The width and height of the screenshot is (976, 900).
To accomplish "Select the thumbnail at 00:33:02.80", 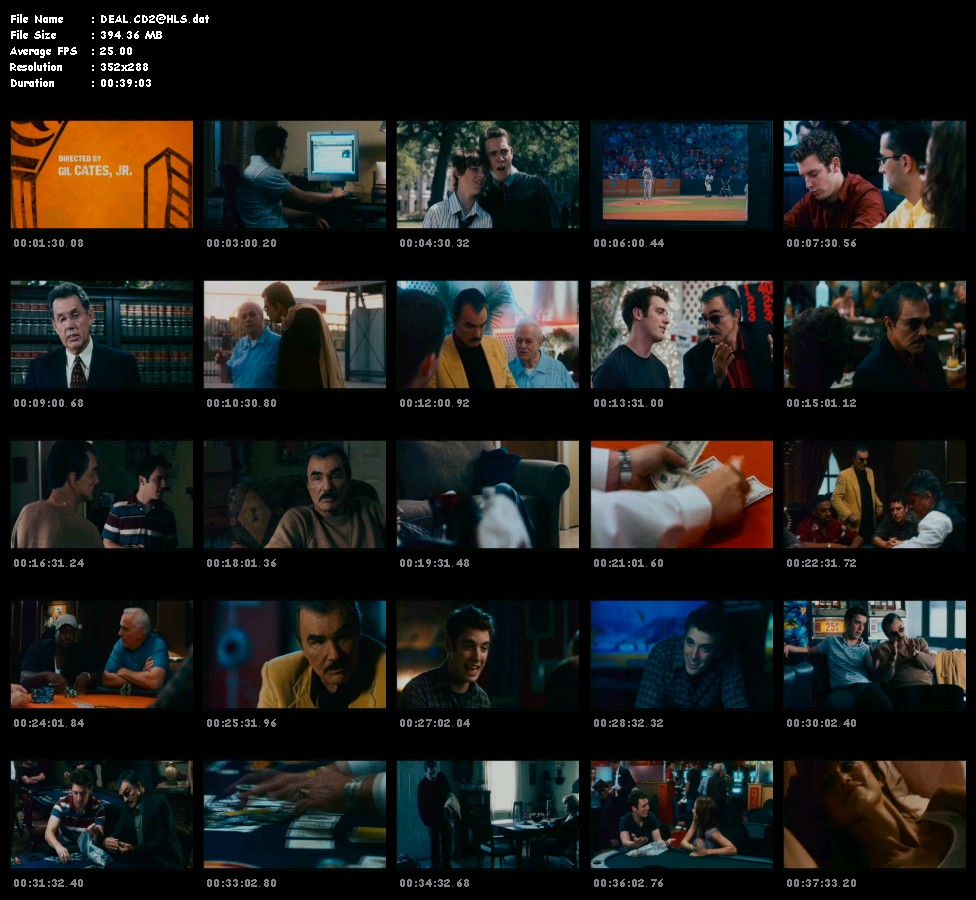I will click(x=294, y=814).
